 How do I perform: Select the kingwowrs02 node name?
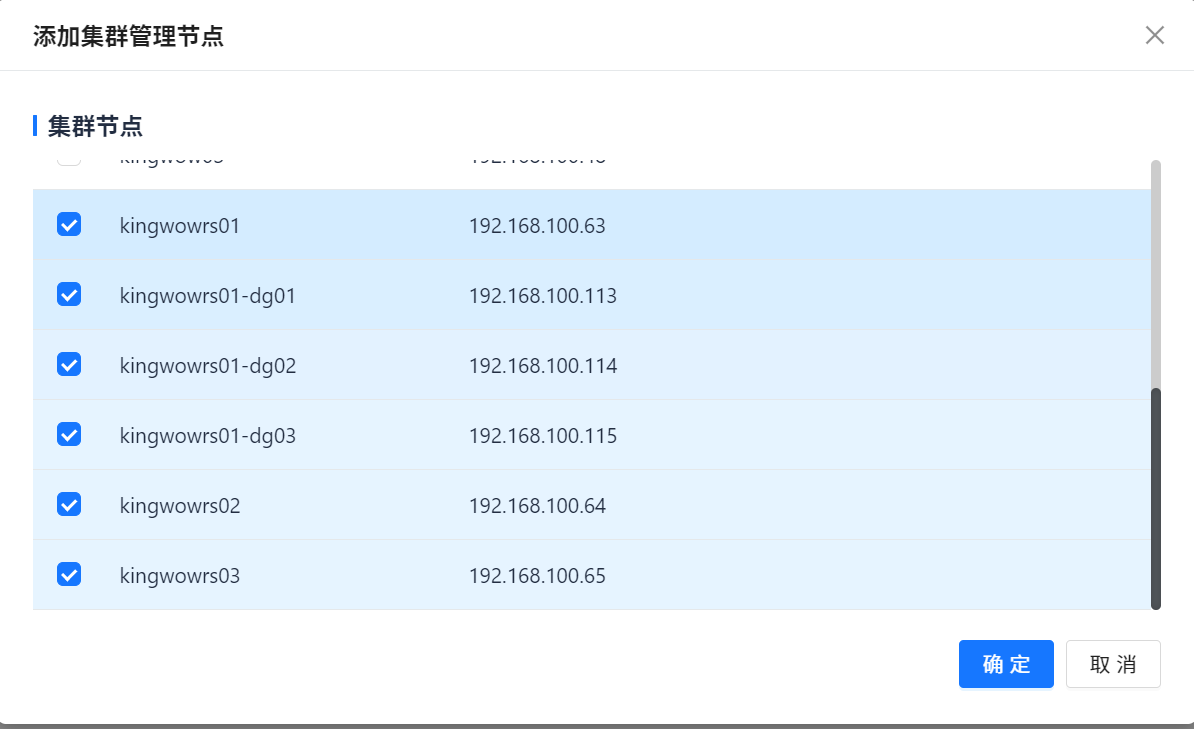(x=180, y=506)
